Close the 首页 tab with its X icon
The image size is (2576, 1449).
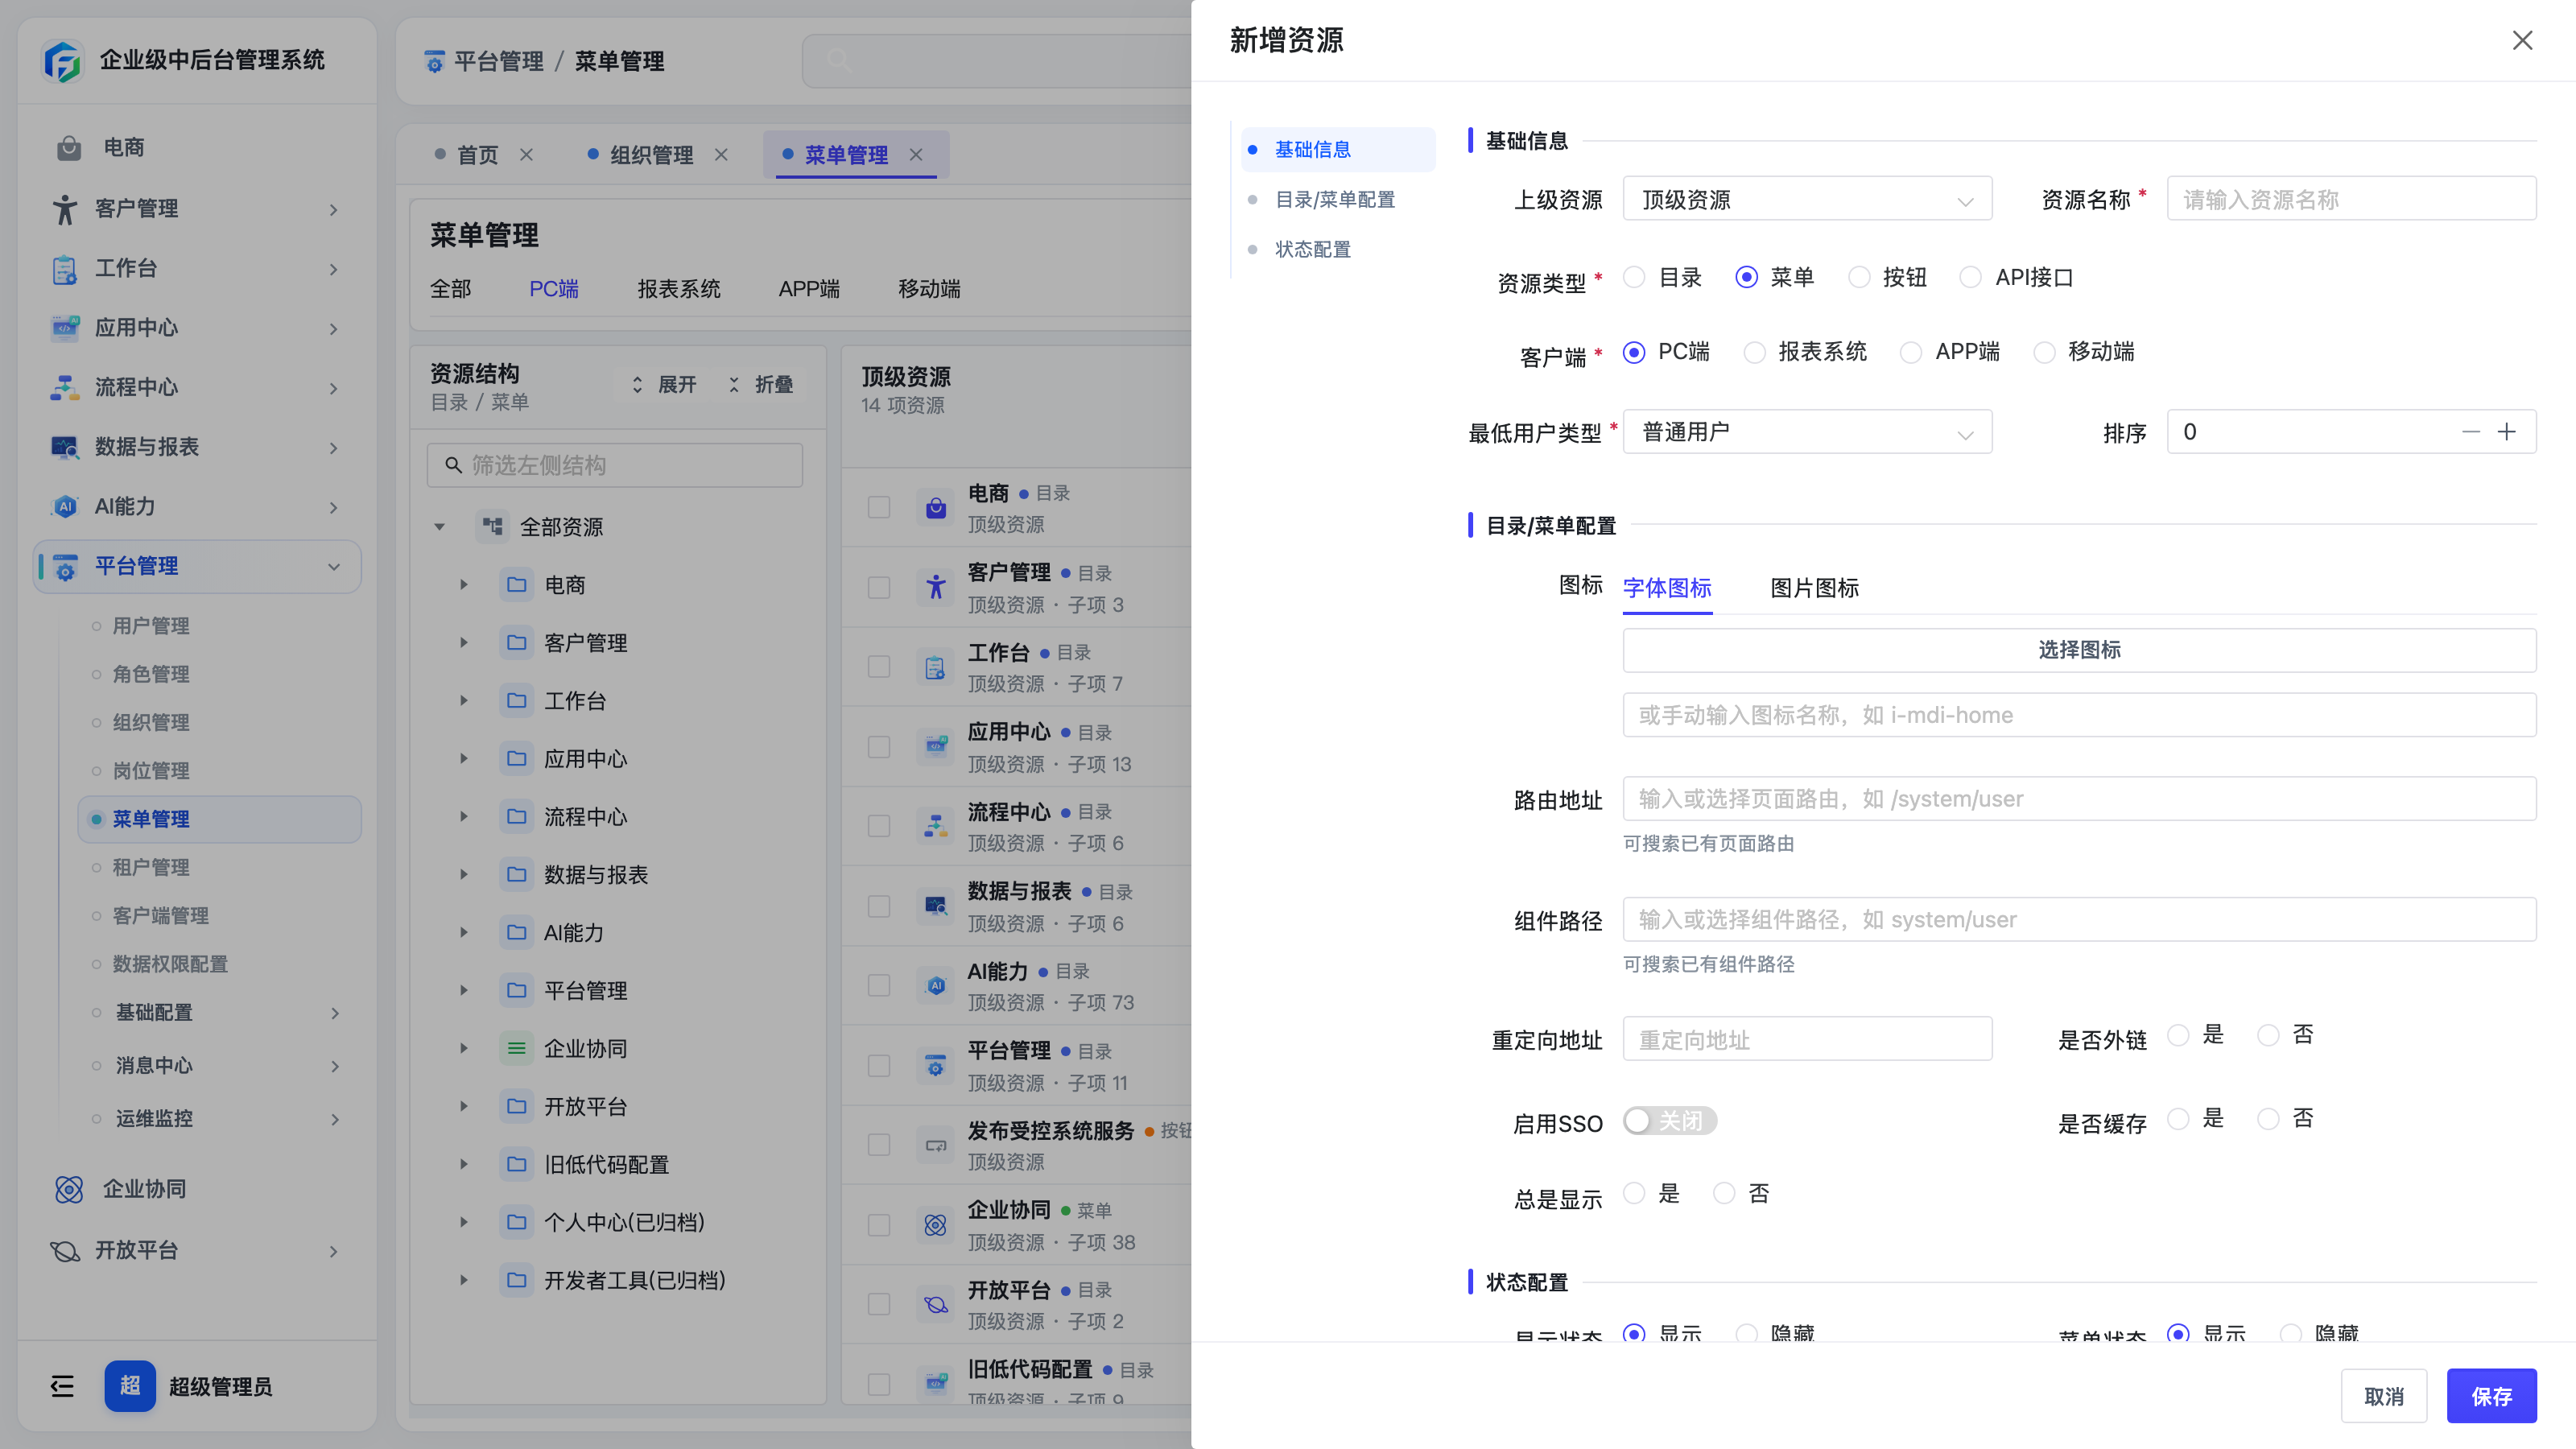(x=527, y=155)
